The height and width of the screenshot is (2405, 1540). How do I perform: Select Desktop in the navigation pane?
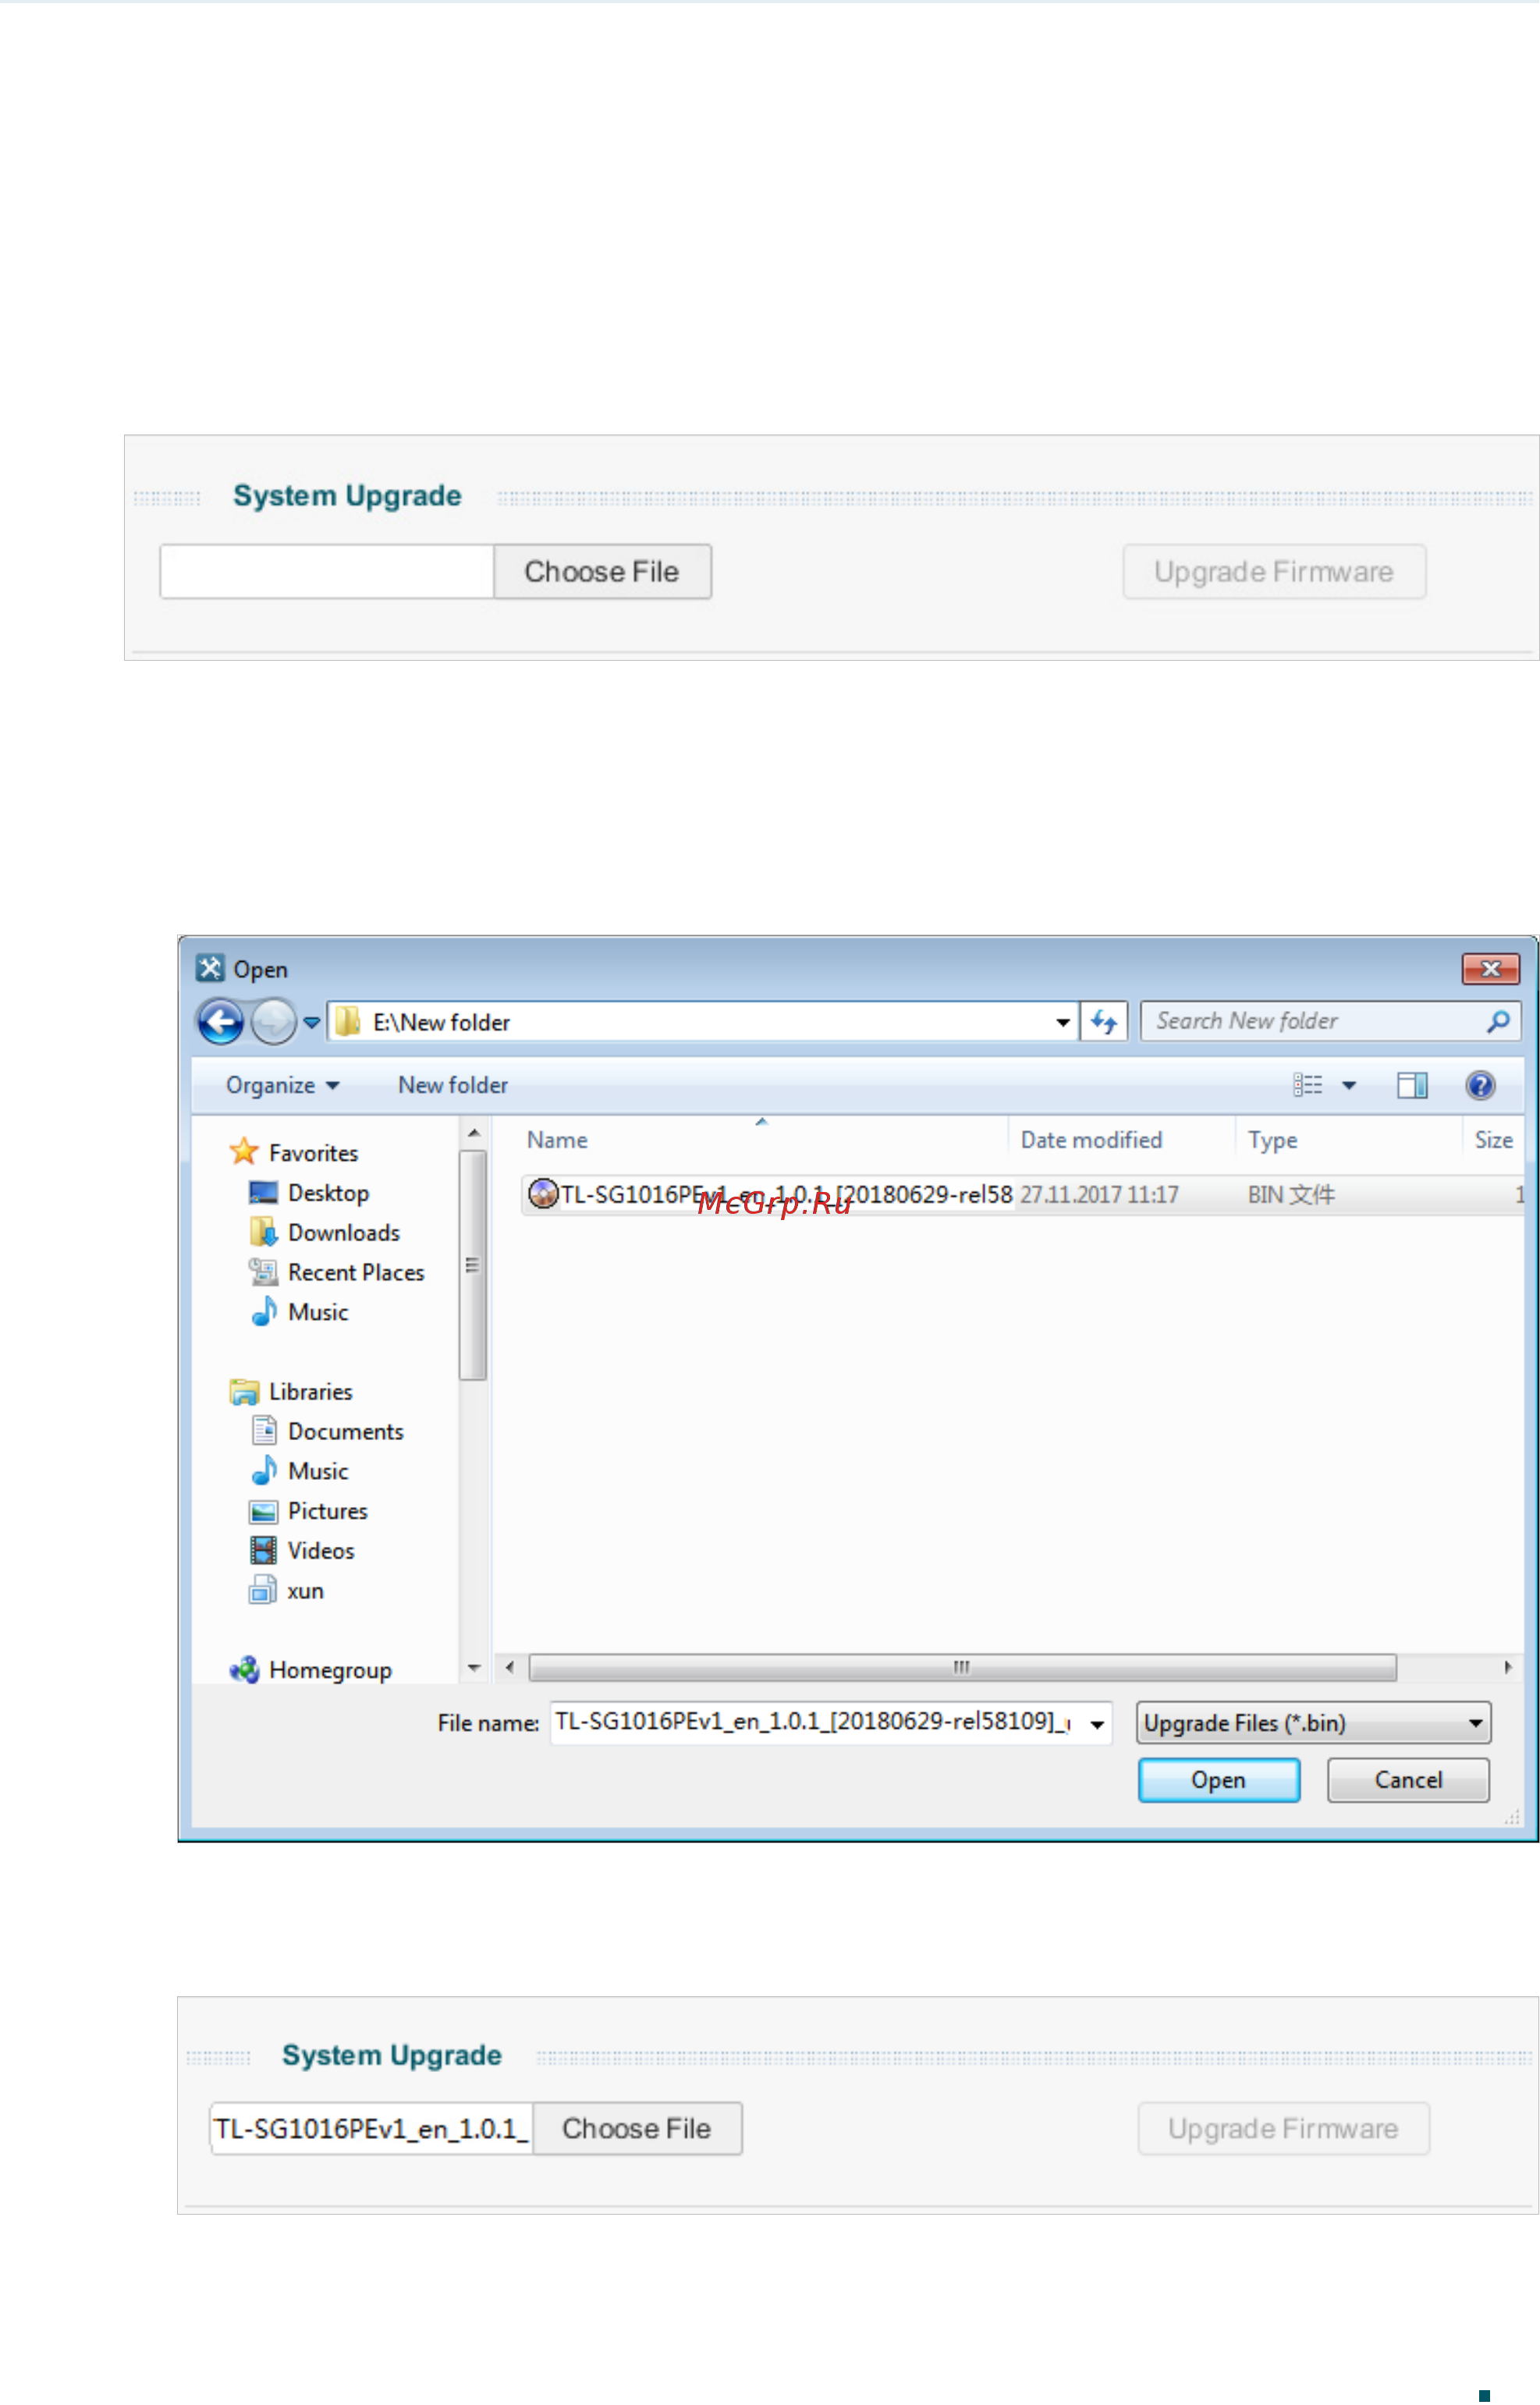pos(309,1193)
